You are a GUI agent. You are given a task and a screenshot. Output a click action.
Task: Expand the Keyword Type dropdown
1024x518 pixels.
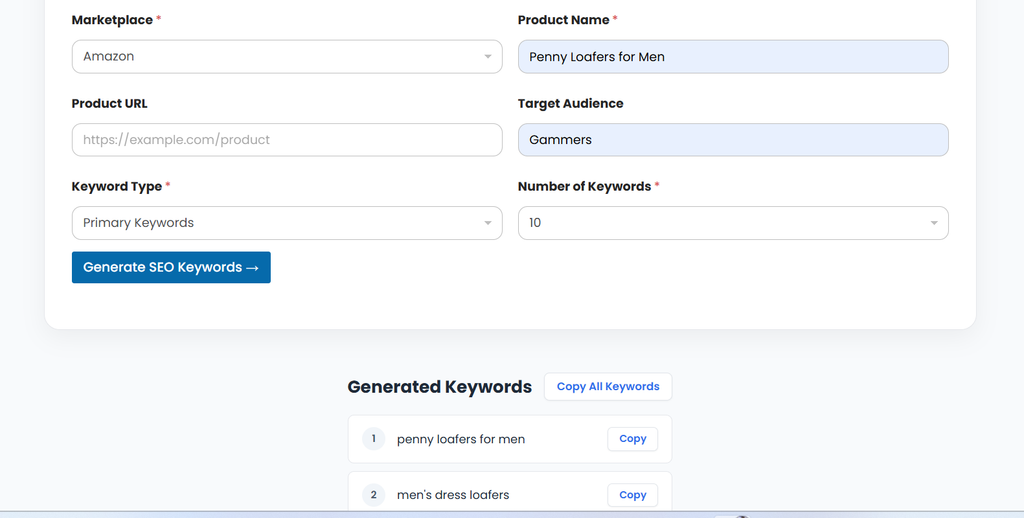[x=287, y=223]
